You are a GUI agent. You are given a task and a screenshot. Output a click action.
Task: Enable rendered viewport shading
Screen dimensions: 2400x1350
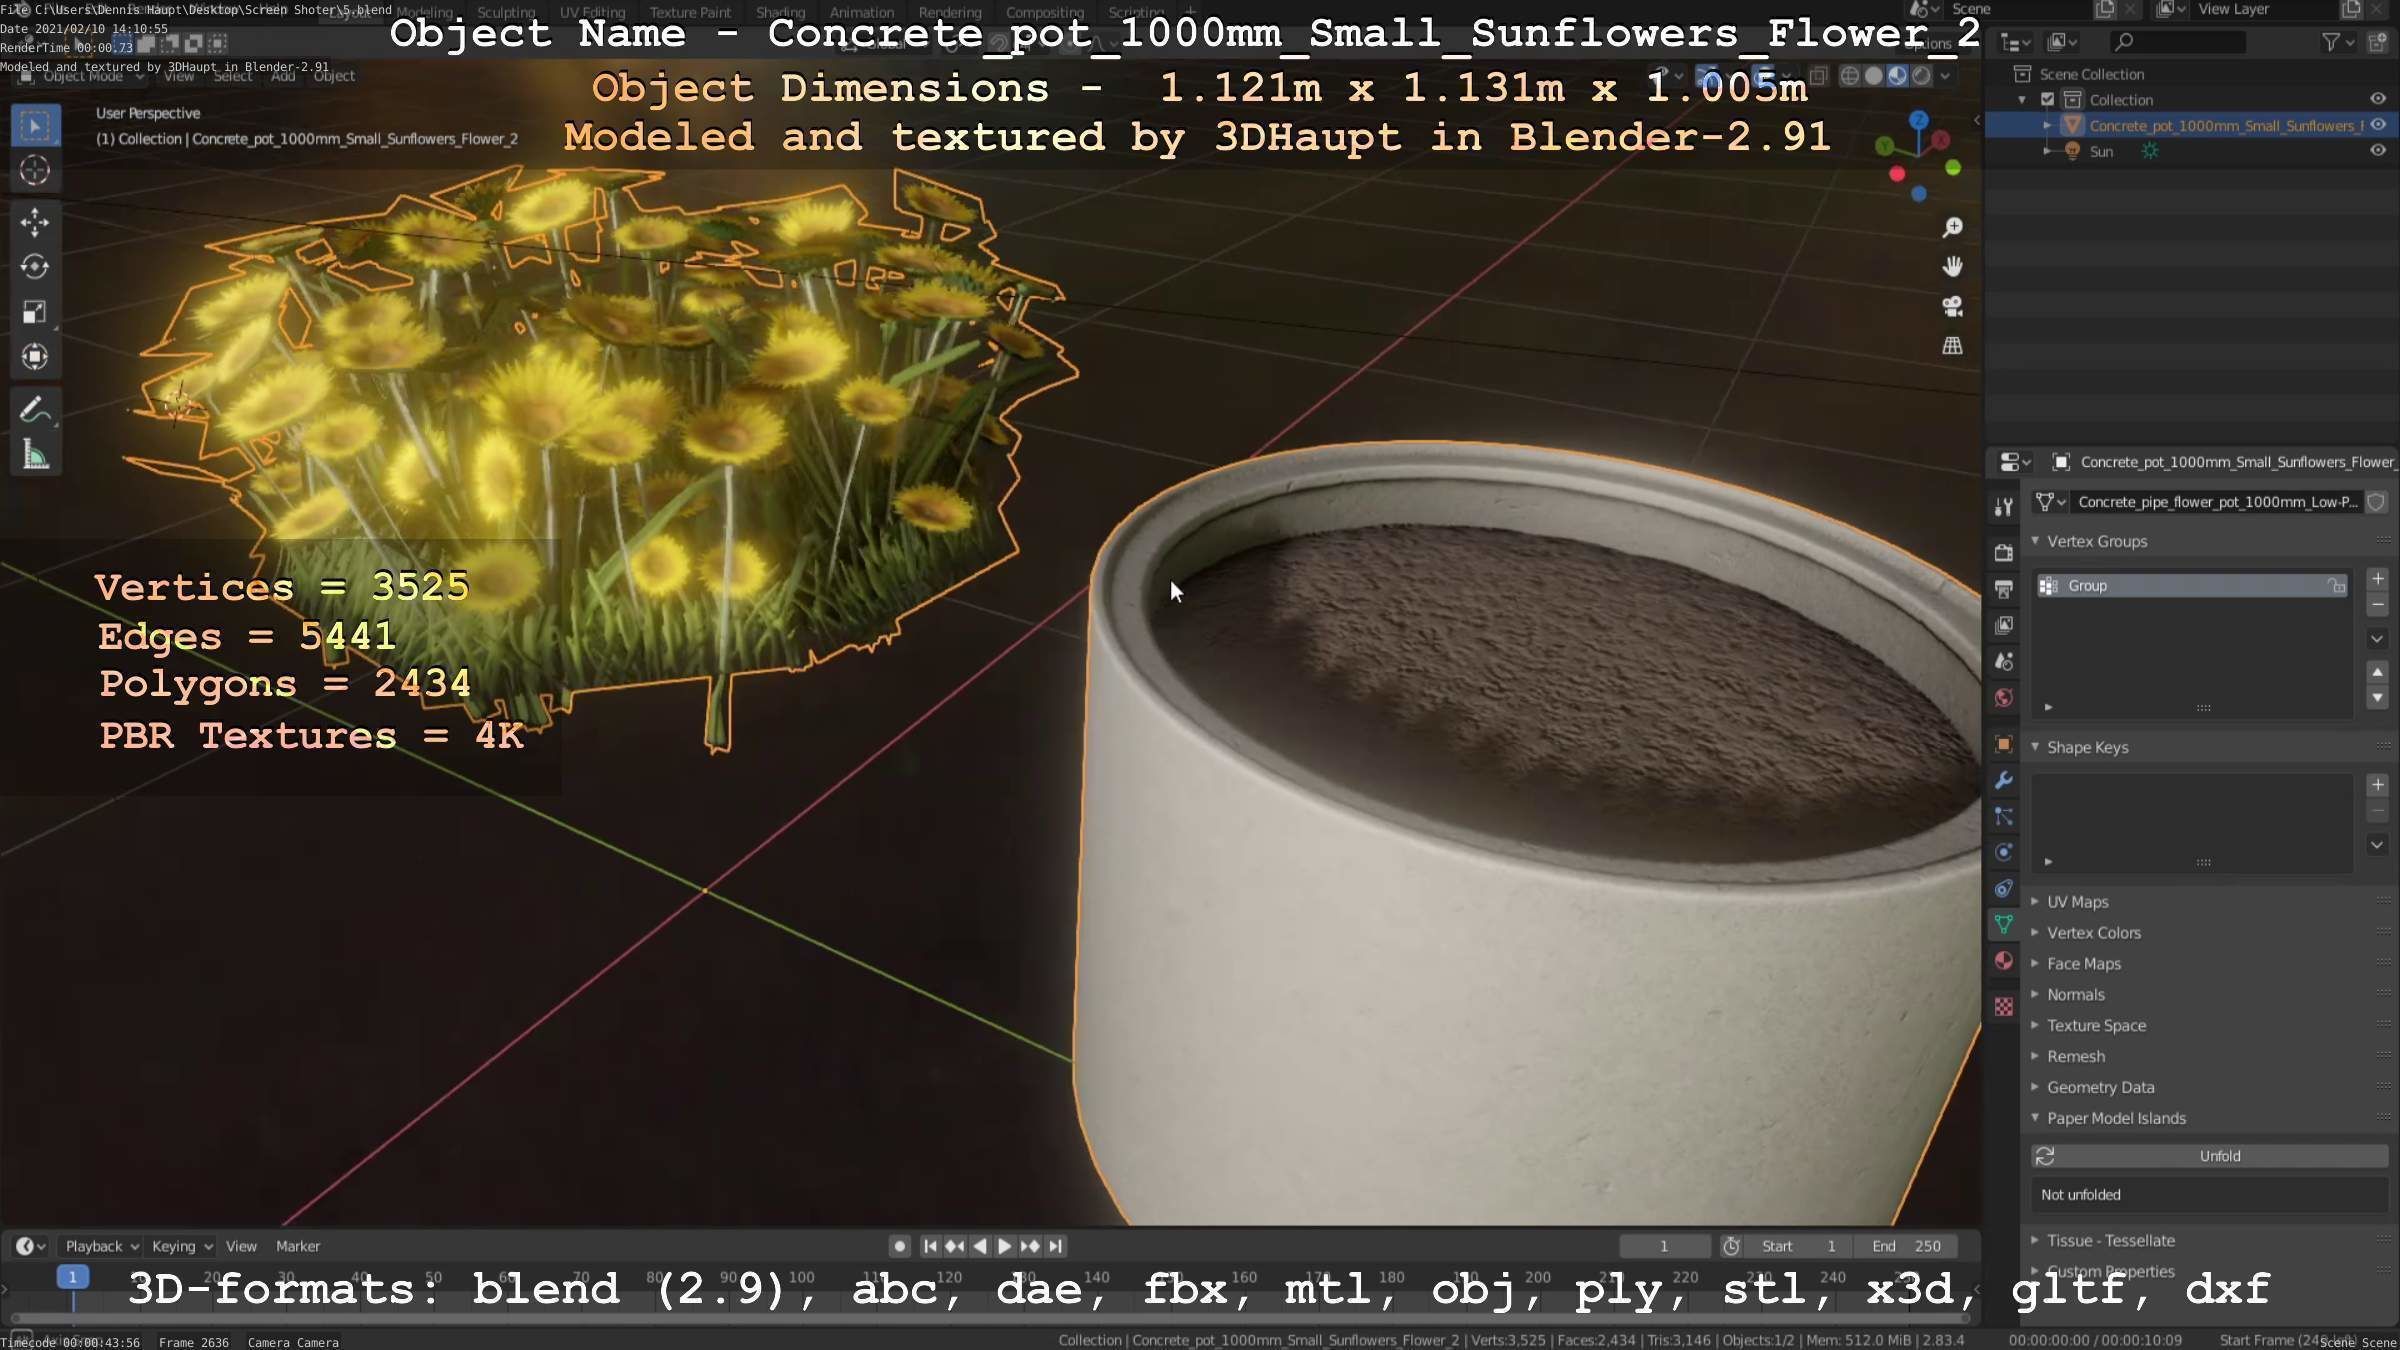[1921, 76]
